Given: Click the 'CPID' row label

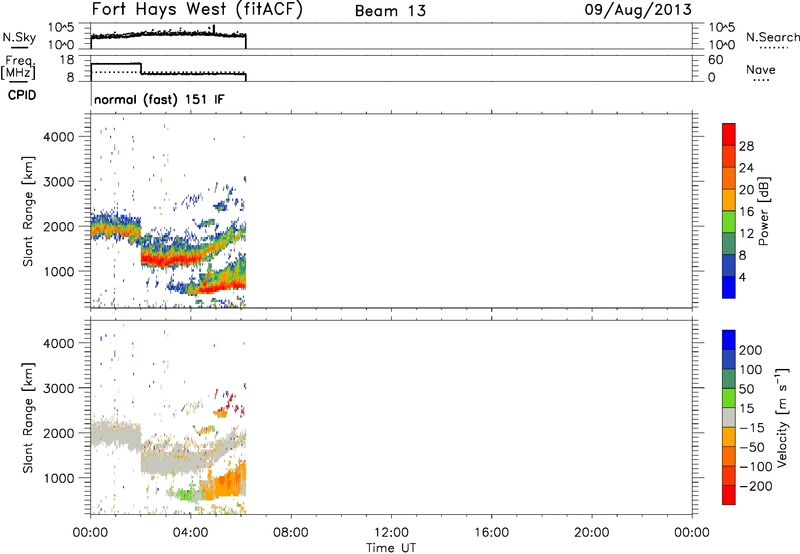Looking at the screenshot, I should tap(21, 95).
